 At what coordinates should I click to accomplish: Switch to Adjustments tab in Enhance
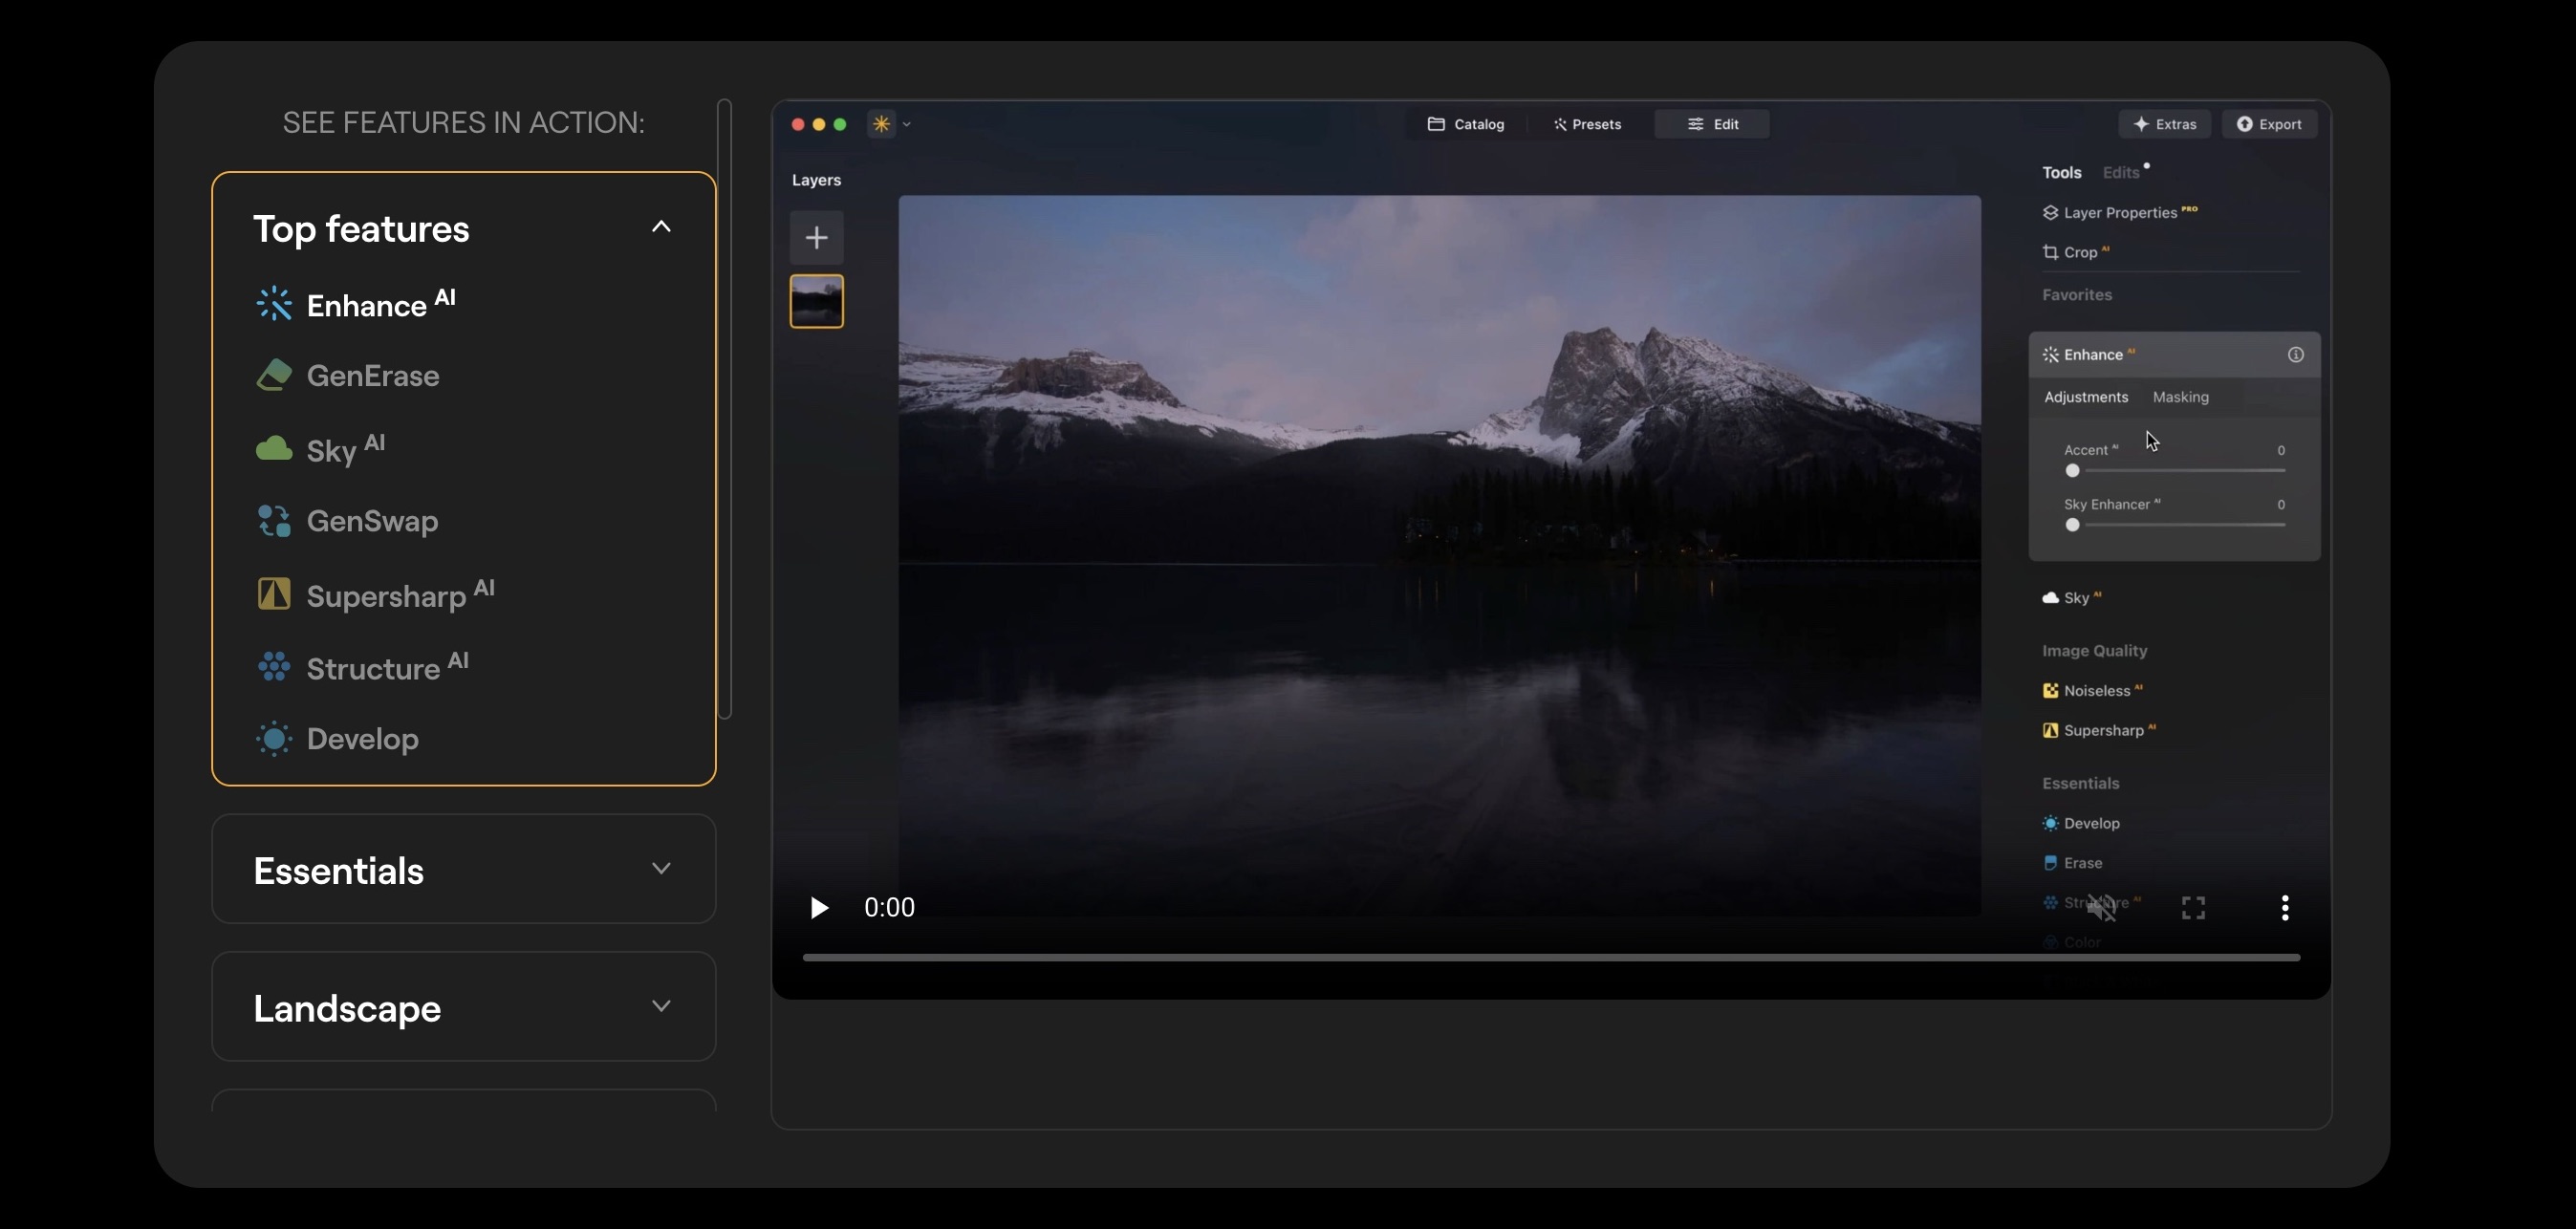click(x=2086, y=397)
